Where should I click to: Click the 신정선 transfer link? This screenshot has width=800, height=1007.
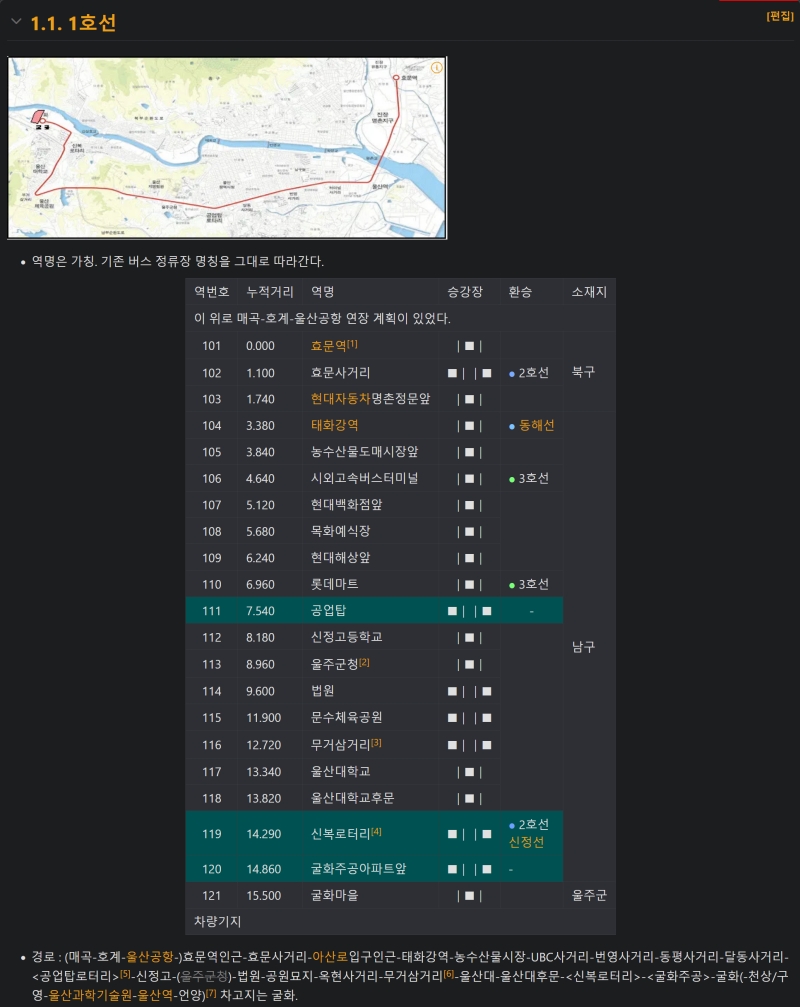526,842
